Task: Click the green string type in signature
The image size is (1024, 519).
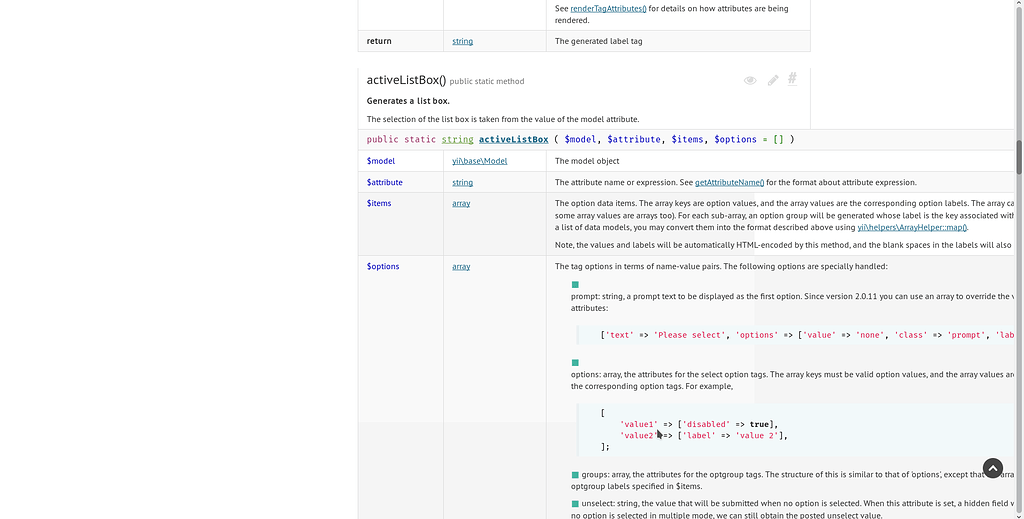Action: (457, 139)
